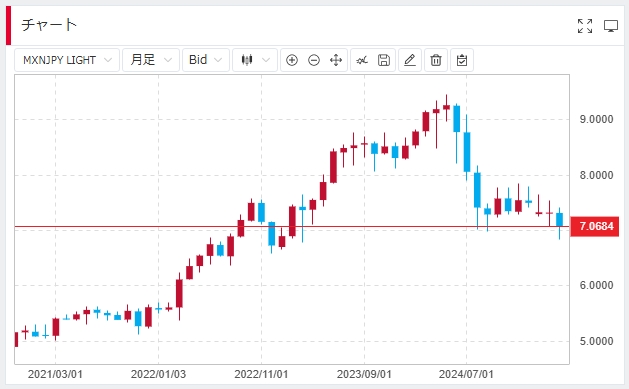Image resolution: width=629 pixels, height=389 pixels.
Task: Open 月足 timeframe dropdown
Action: coord(151,60)
